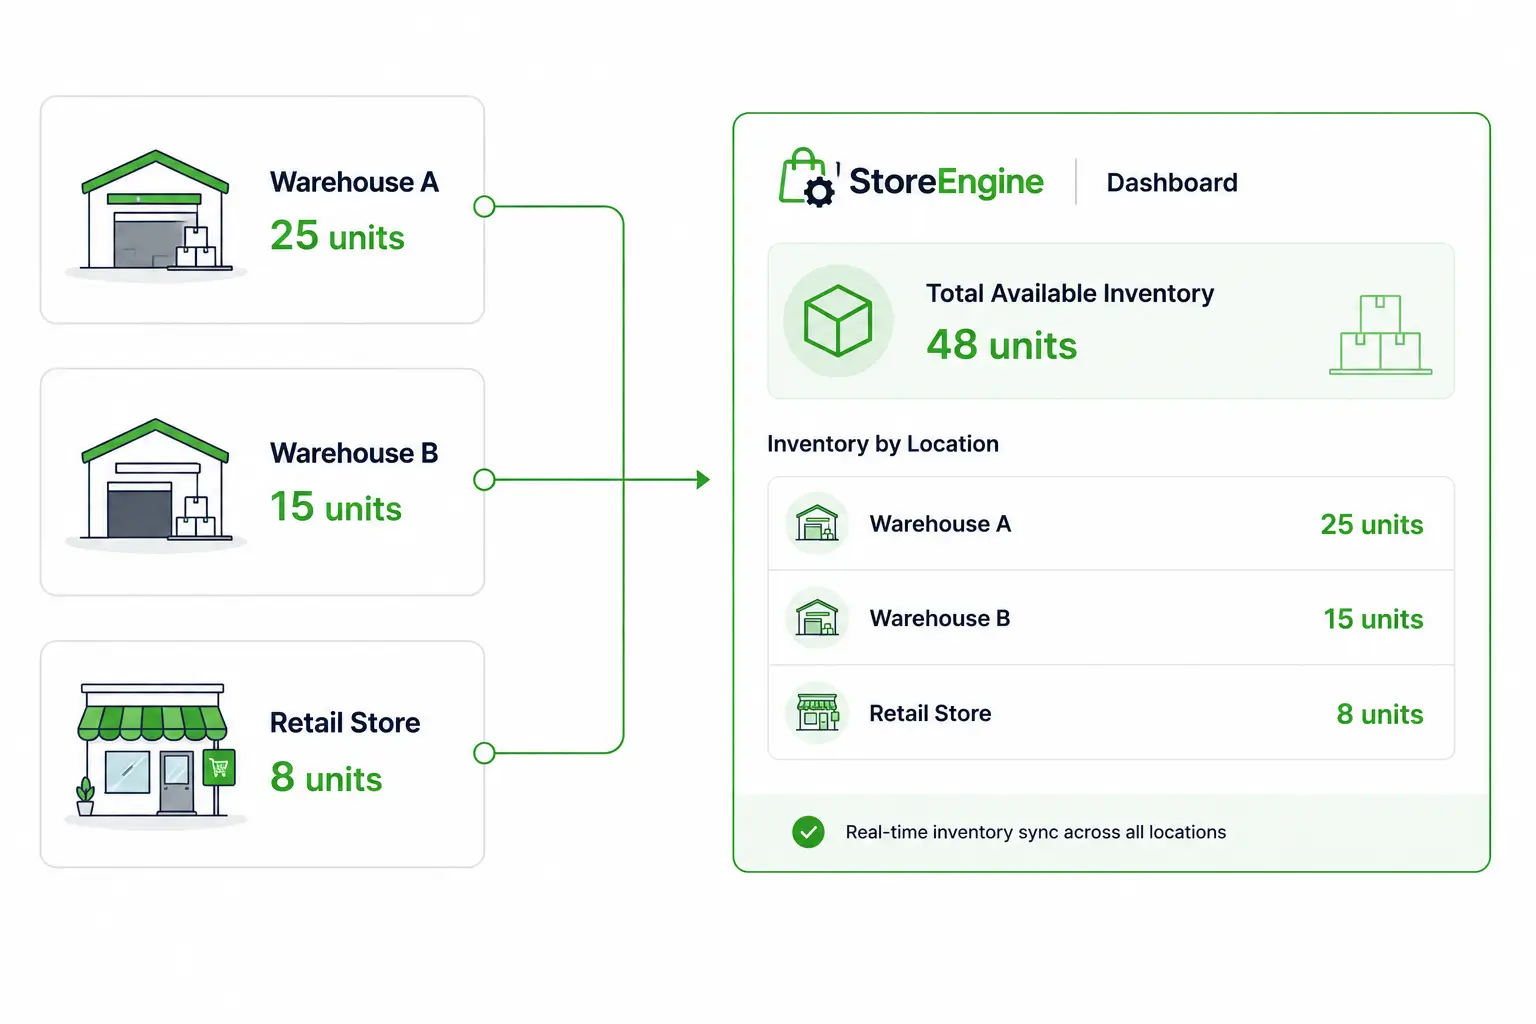Open the Dashboard tab label

coord(1172,183)
